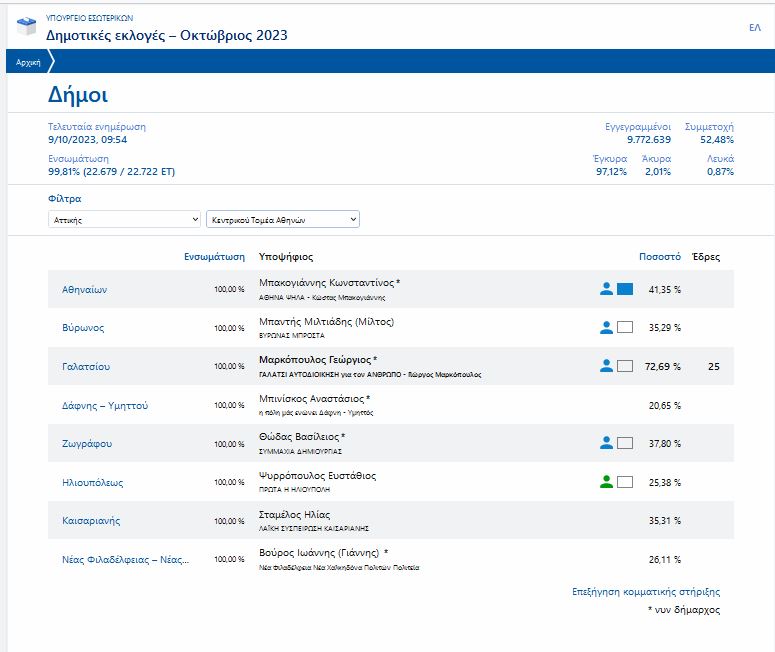Click the empty box in Γαλατσίου row
This screenshot has height=652, width=775.
(625, 366)
